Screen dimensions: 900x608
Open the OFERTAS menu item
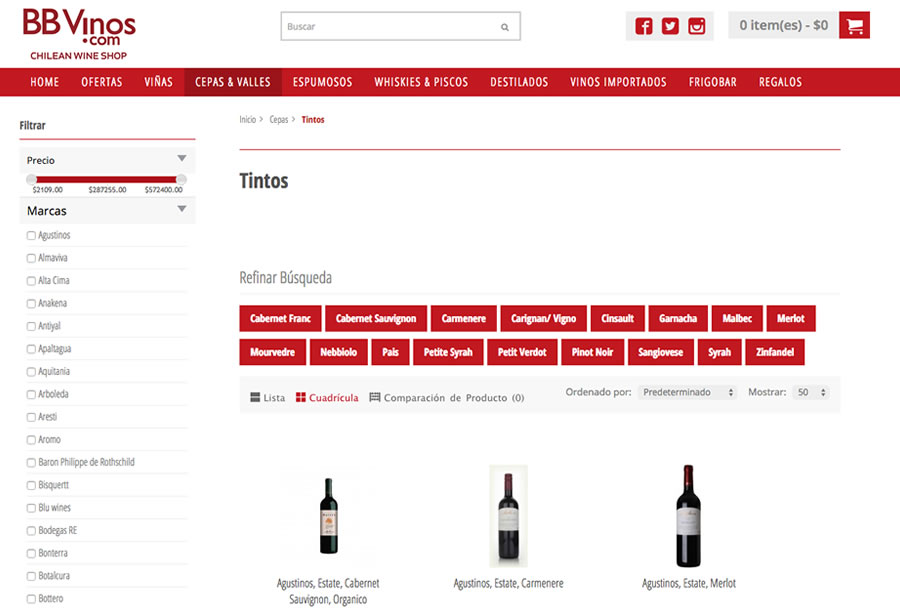[x=102, y=82]
